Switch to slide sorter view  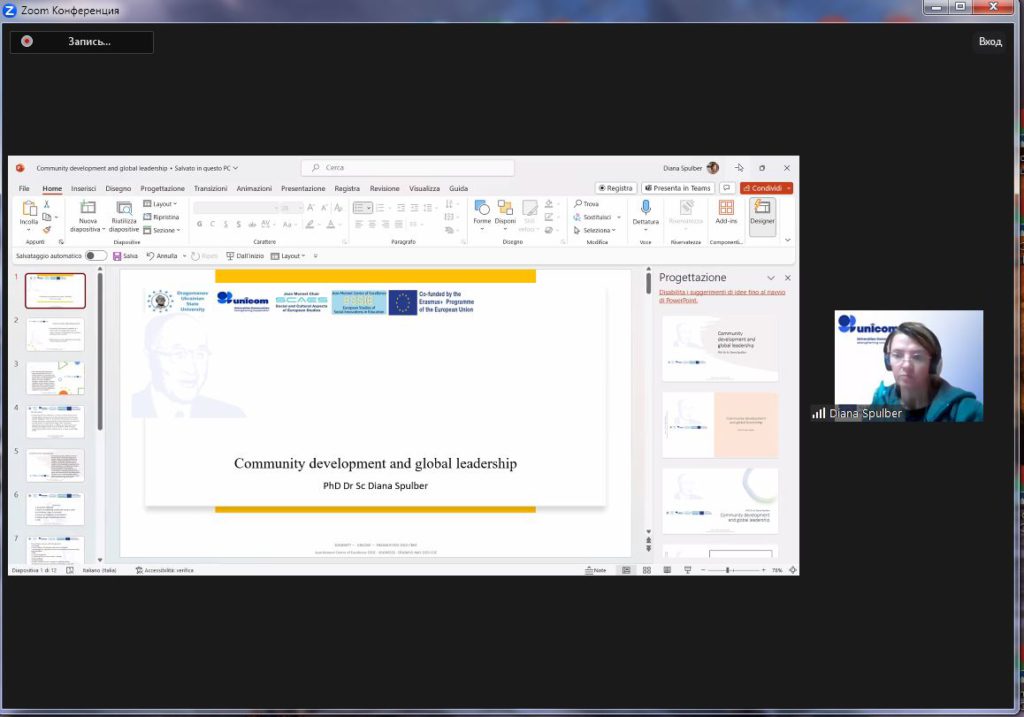tap(647, 570)
